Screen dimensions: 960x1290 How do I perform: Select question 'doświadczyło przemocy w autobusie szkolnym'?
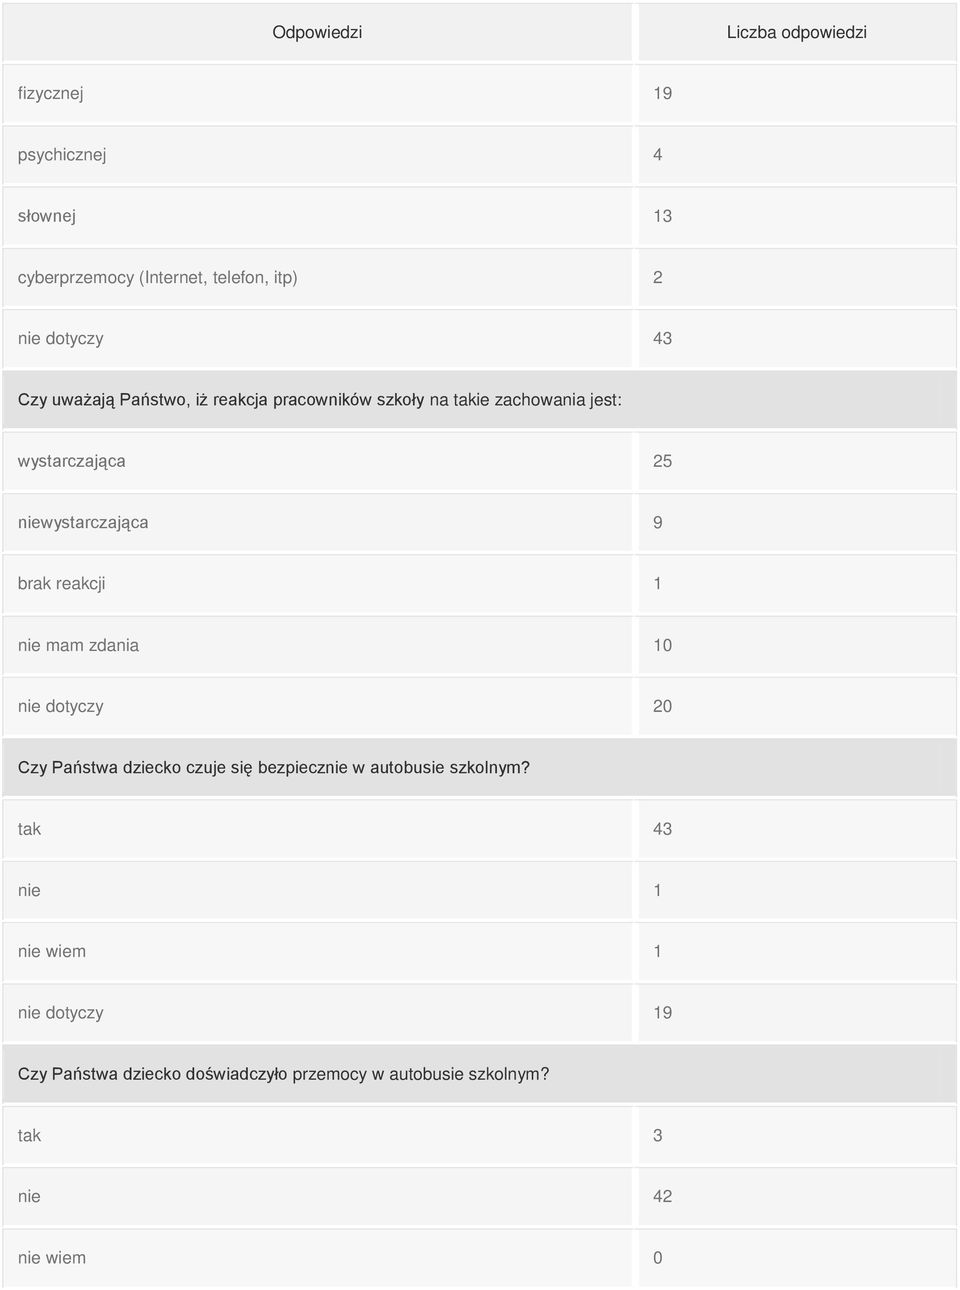click(479, 1074)
